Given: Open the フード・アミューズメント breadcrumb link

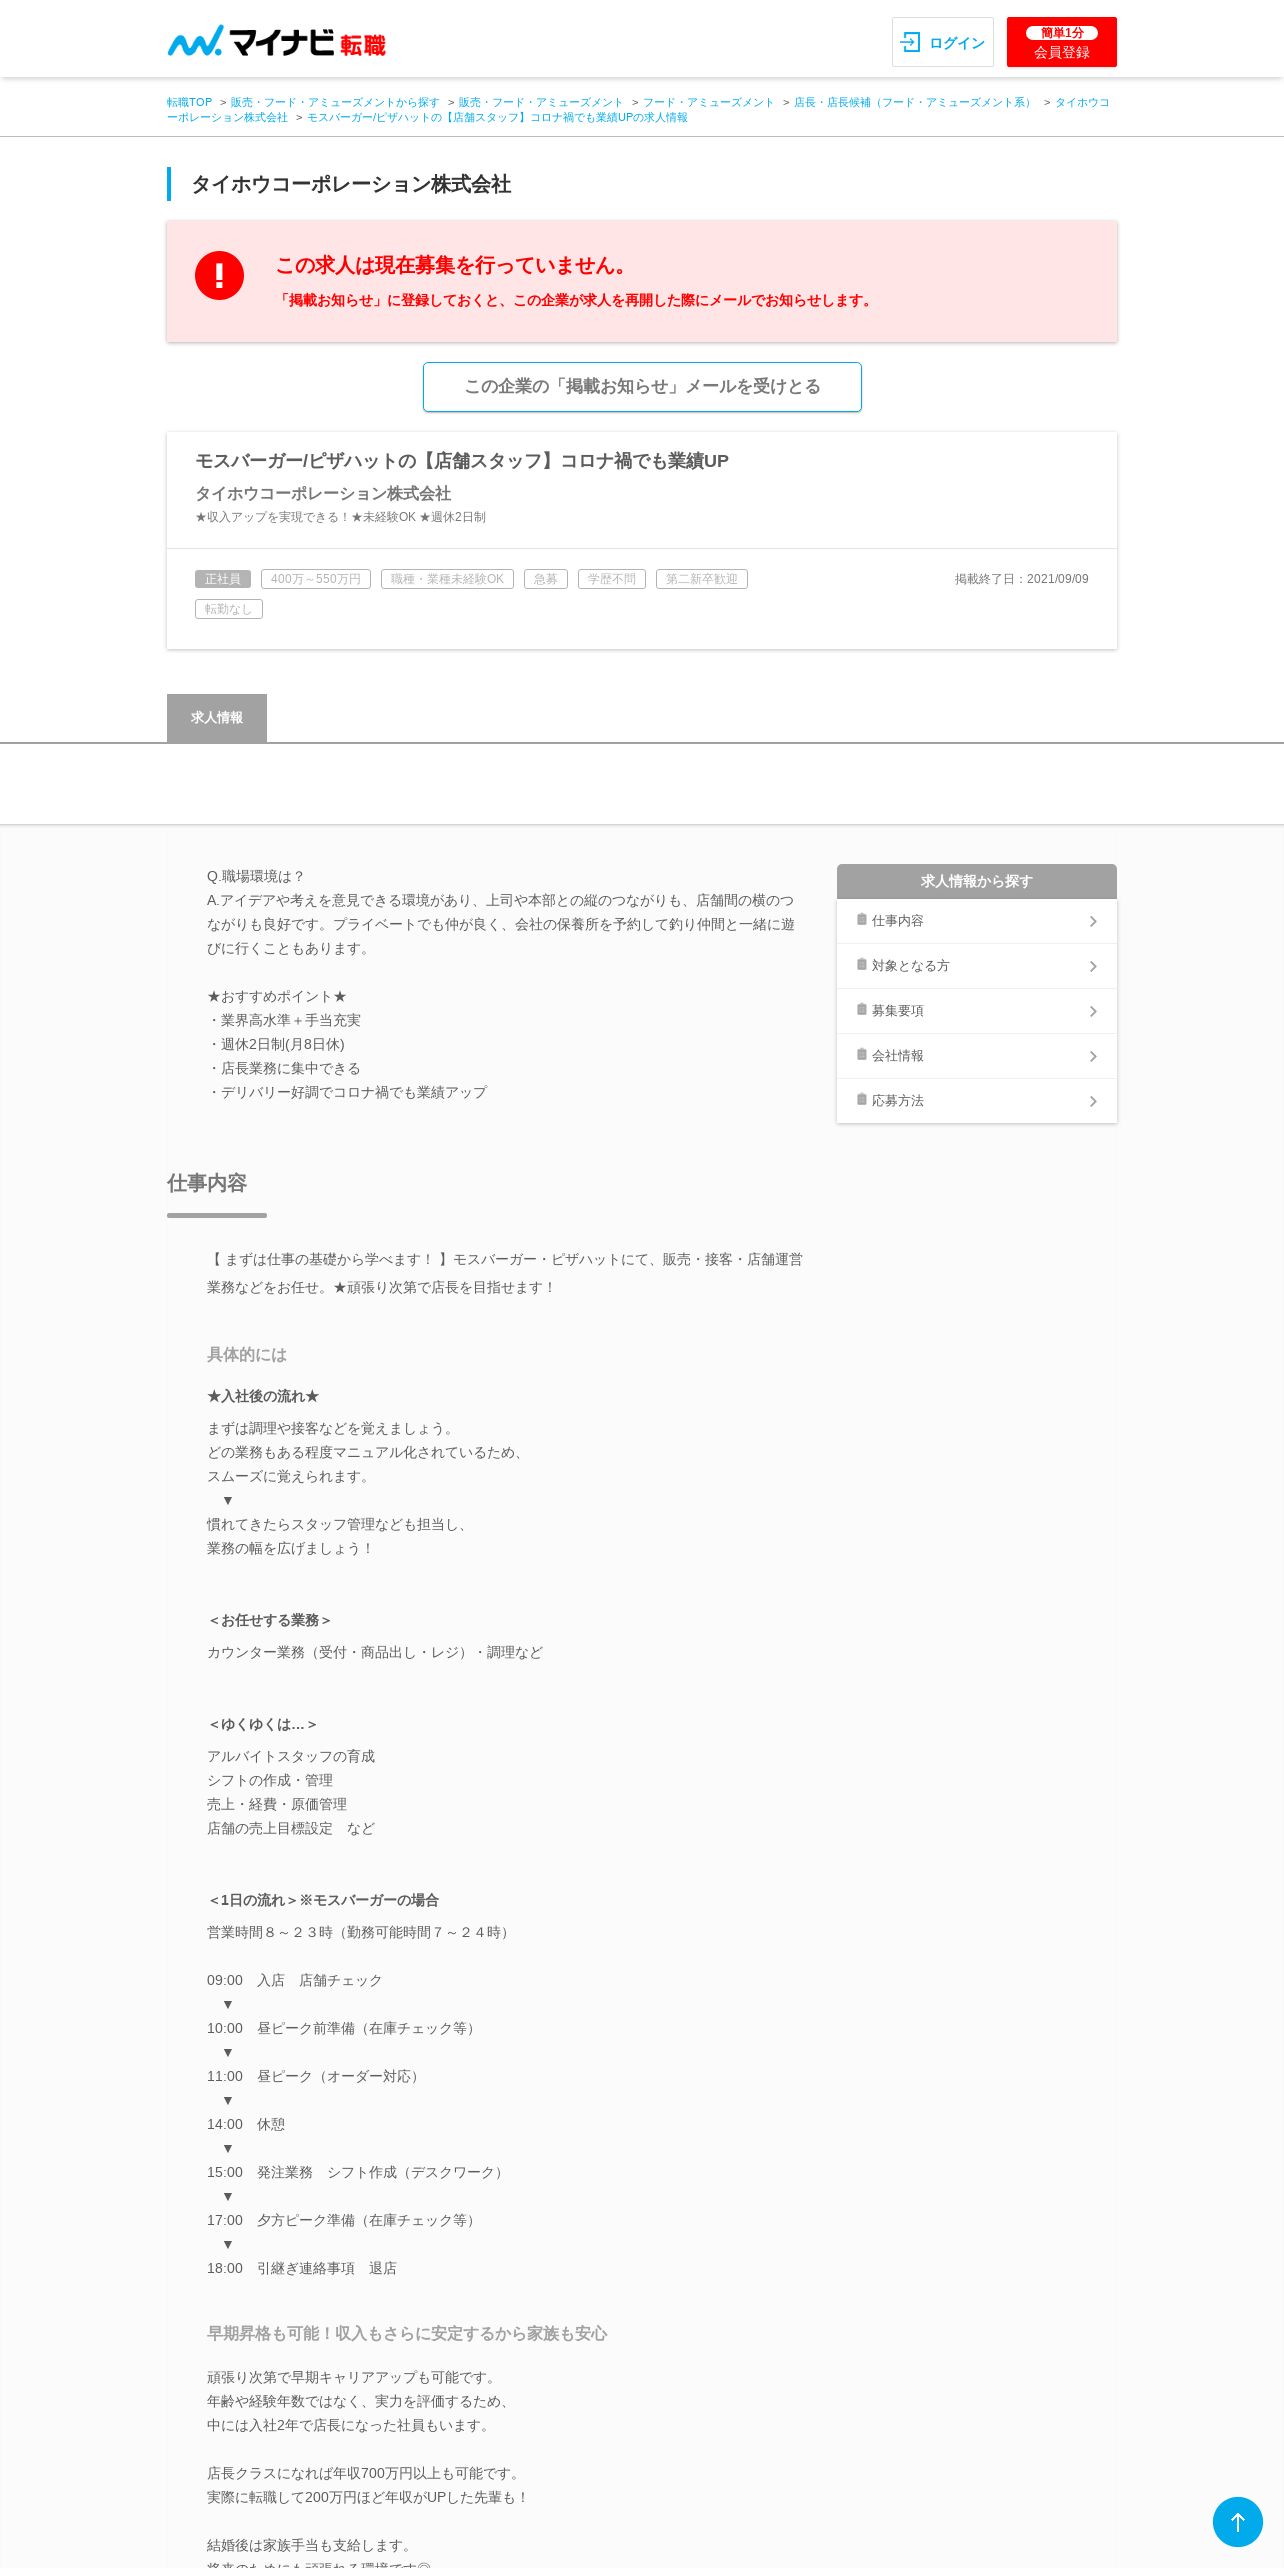Looking at the screenshot, I should point(708,102).
